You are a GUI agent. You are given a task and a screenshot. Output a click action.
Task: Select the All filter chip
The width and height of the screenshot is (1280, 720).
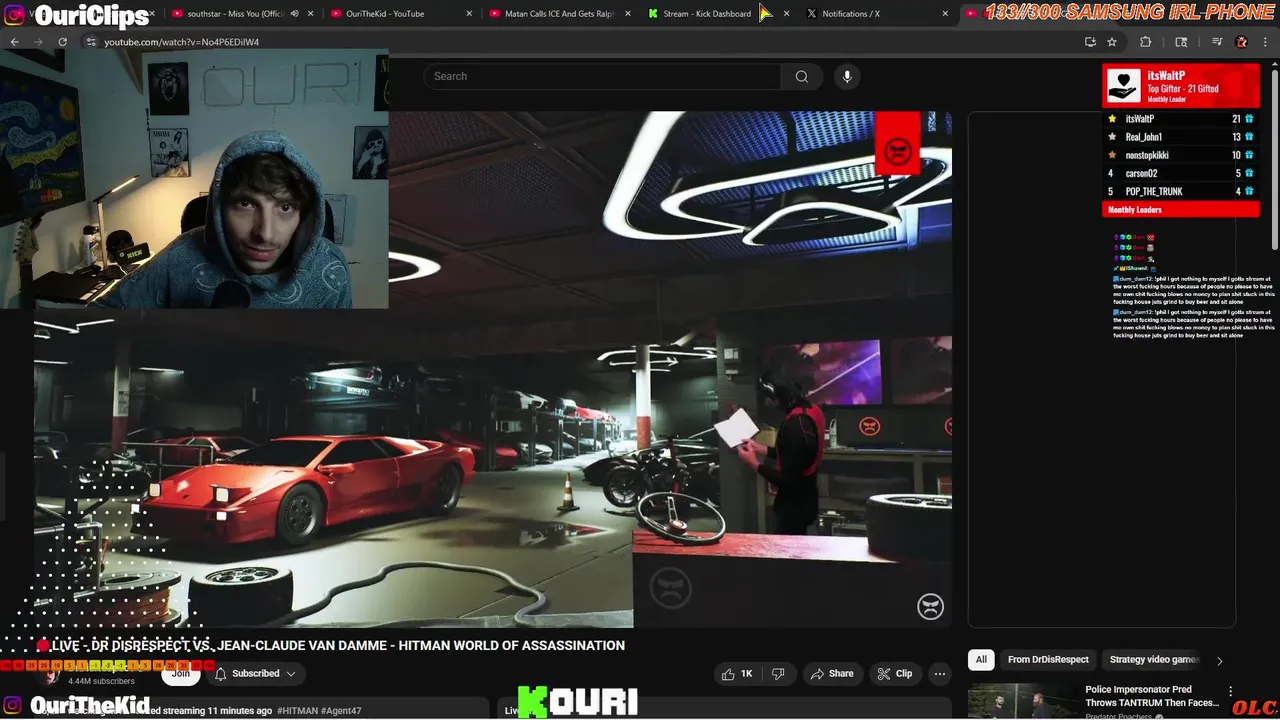(x=981, y=660)
